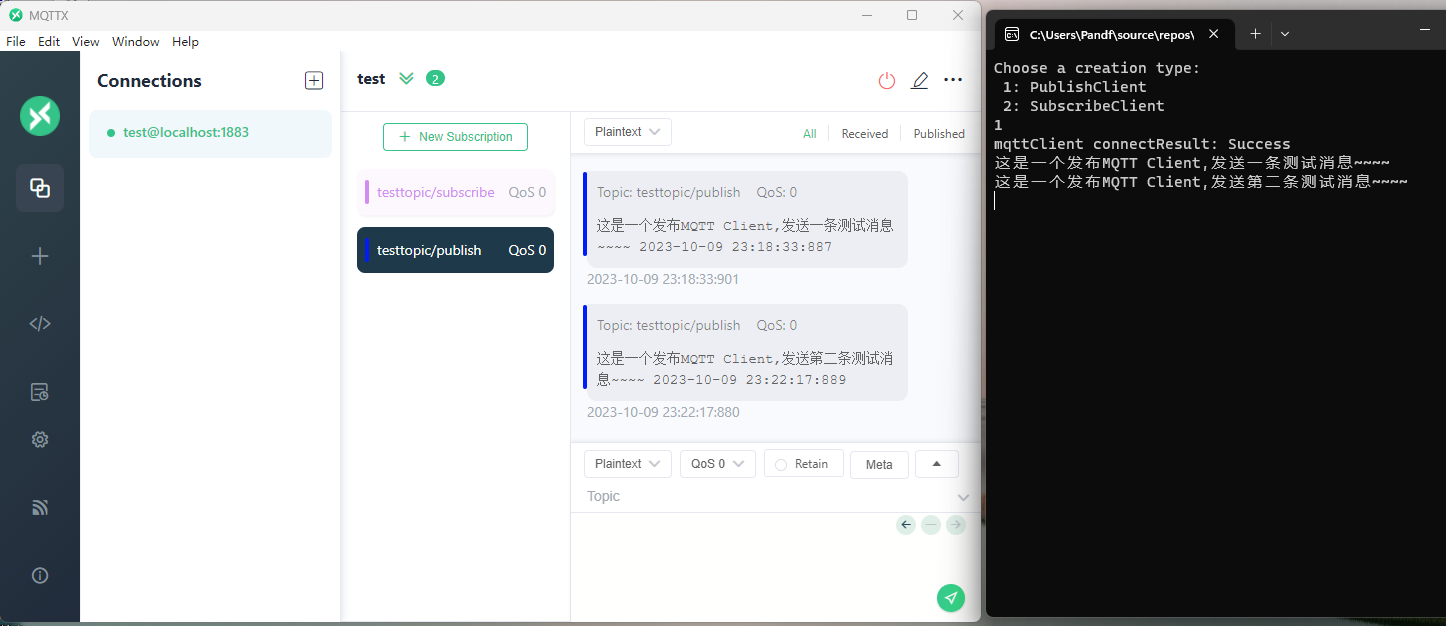Open the Script code icon in sidebar

tap(40, 324)
